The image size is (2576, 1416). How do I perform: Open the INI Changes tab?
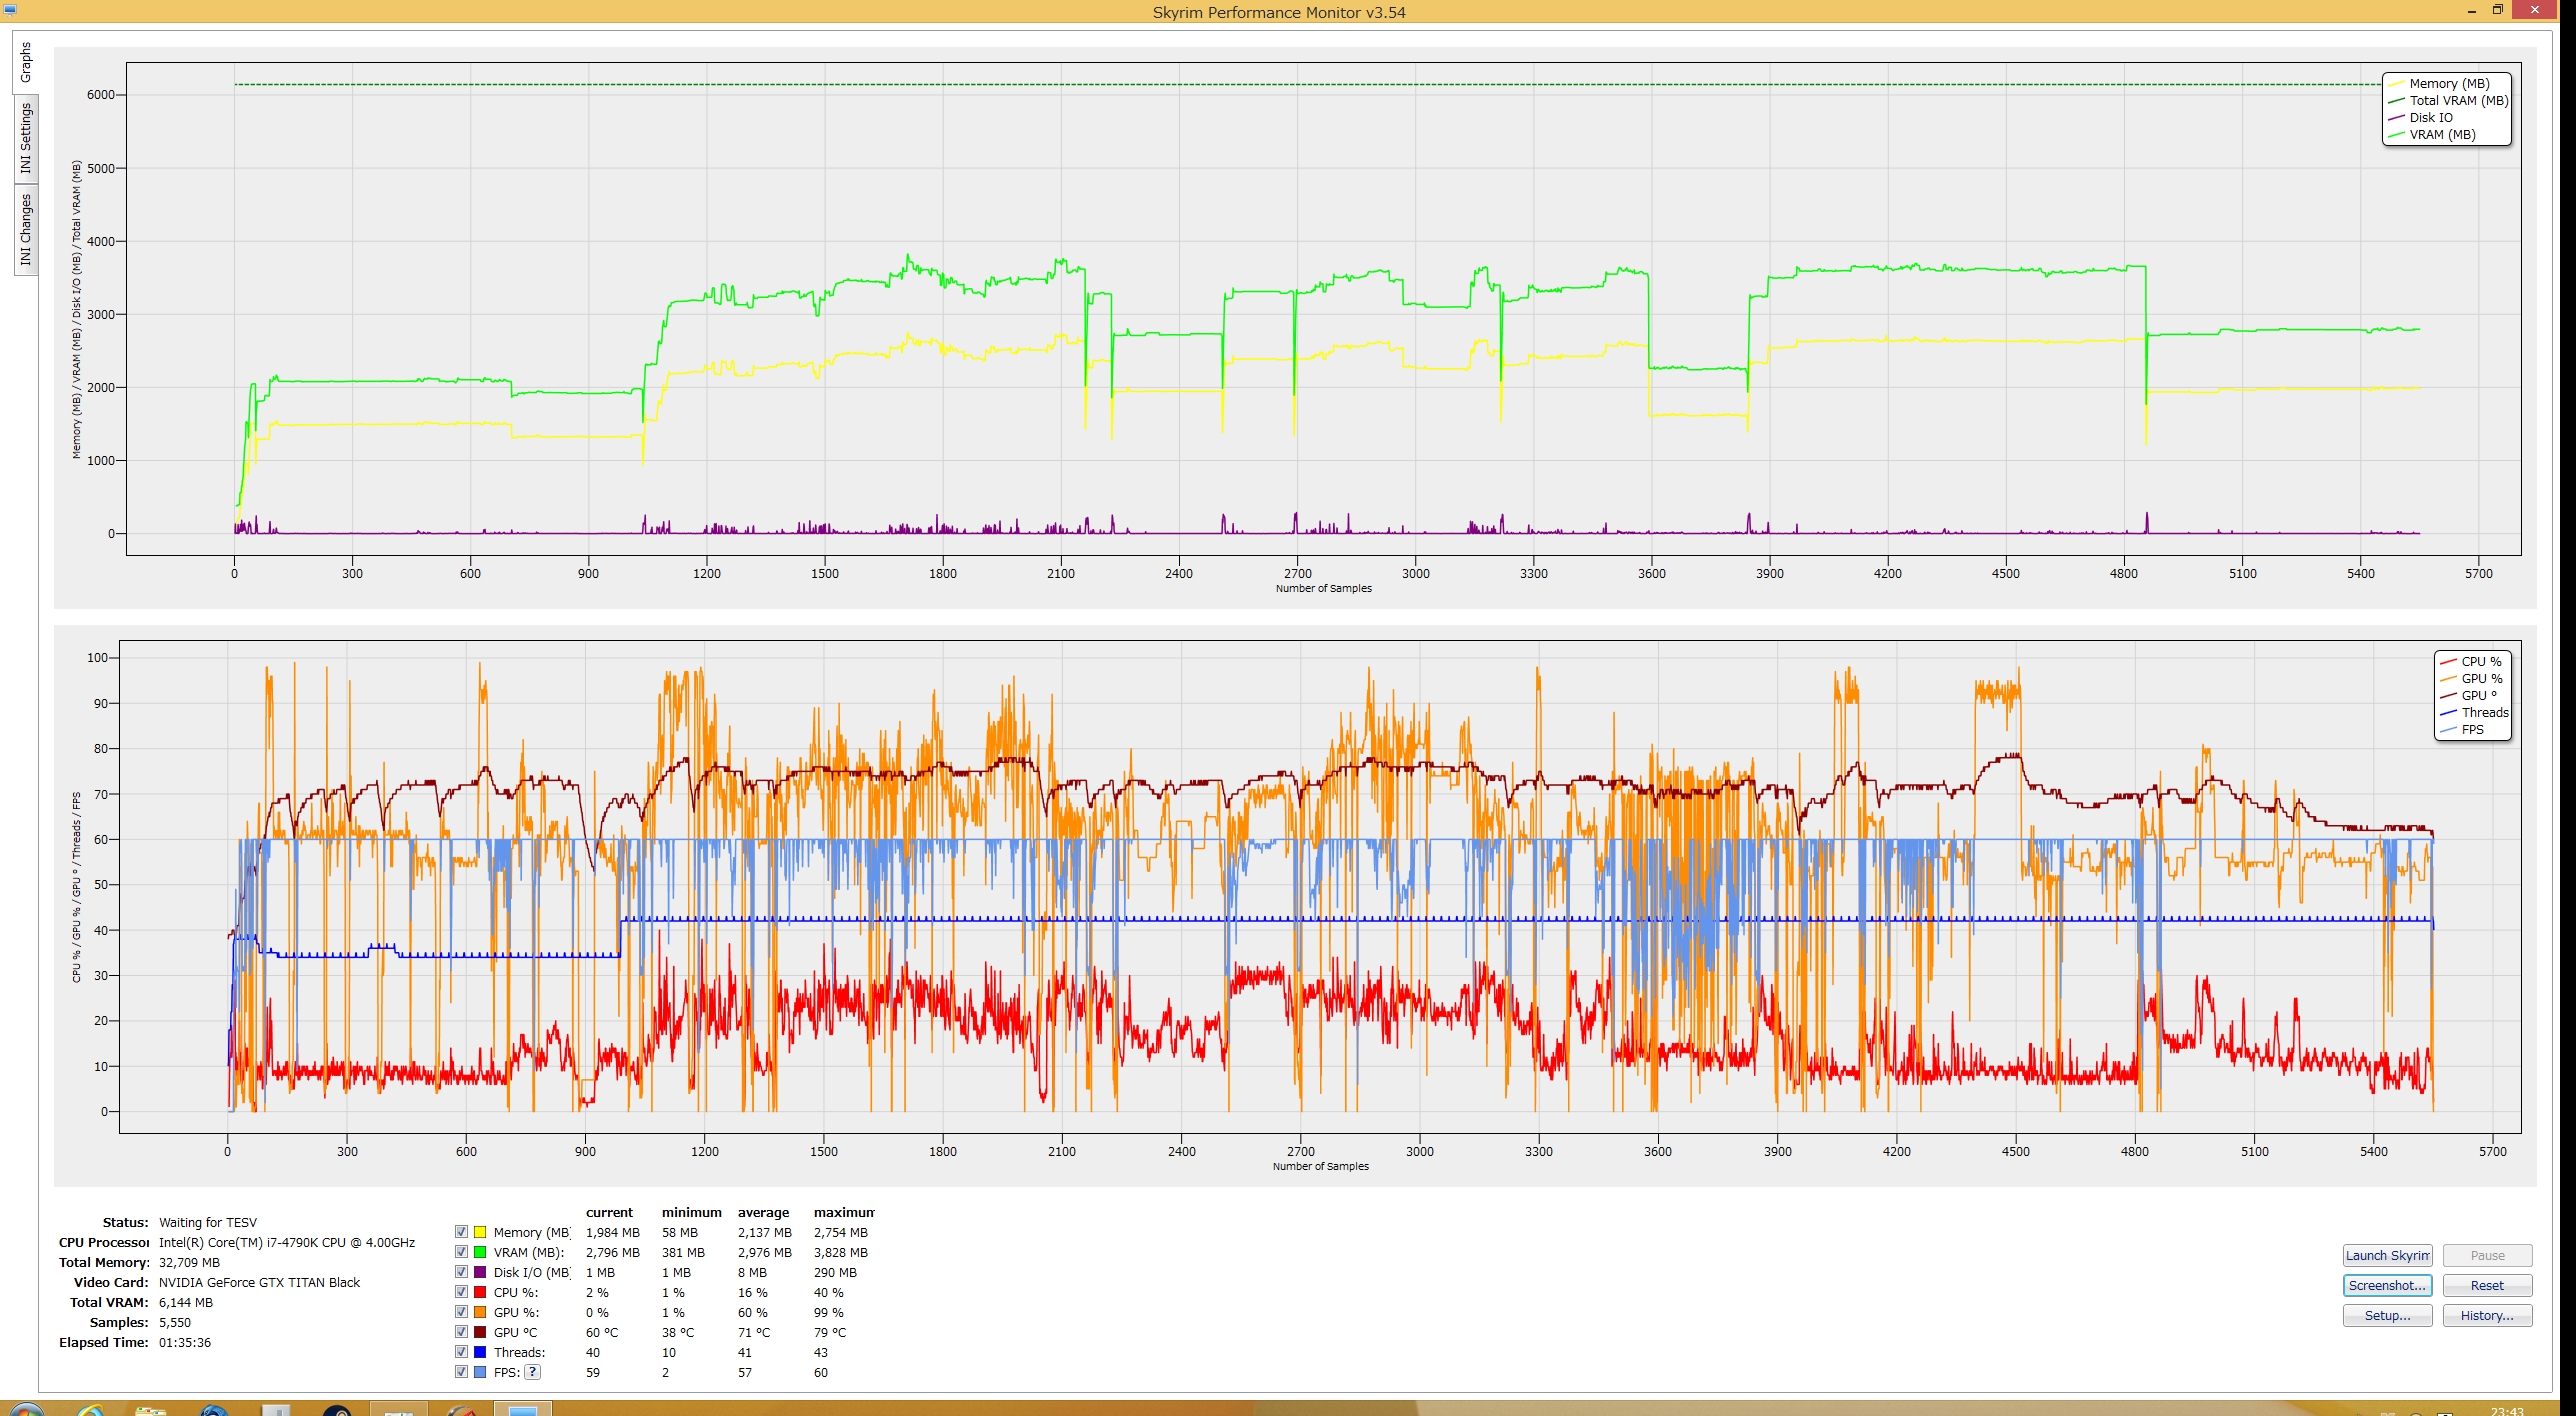[x=25, y=230]
